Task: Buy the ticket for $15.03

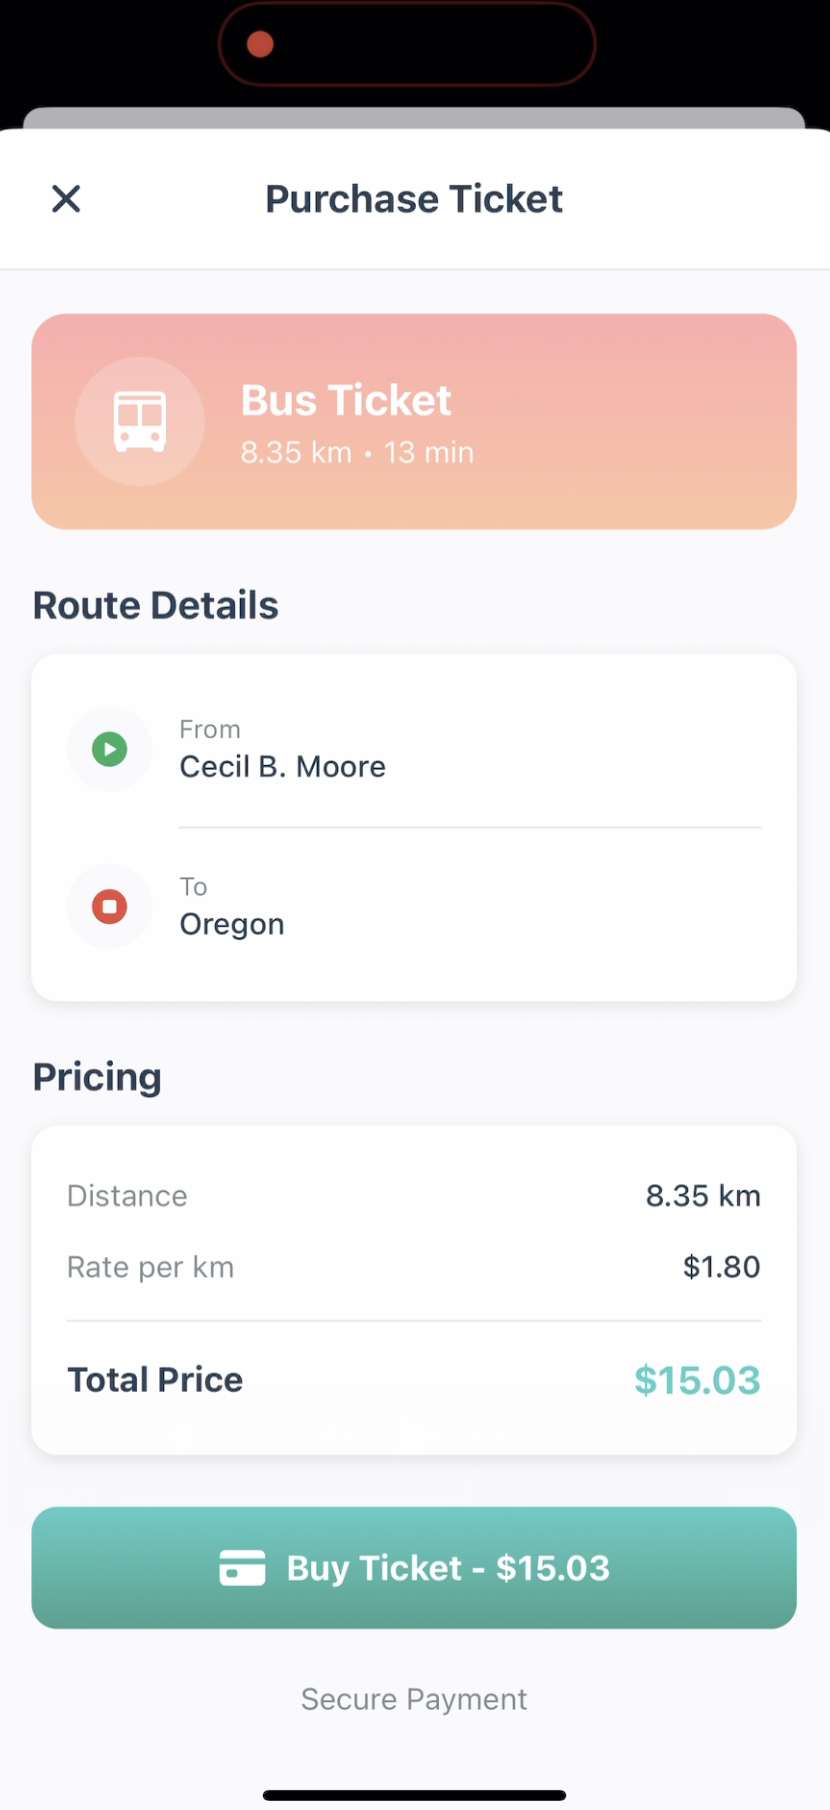Action: click(414, 1568)
